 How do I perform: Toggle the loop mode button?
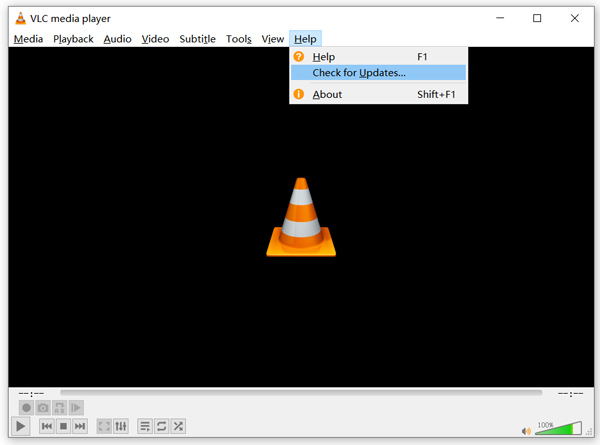coord(161,426)
